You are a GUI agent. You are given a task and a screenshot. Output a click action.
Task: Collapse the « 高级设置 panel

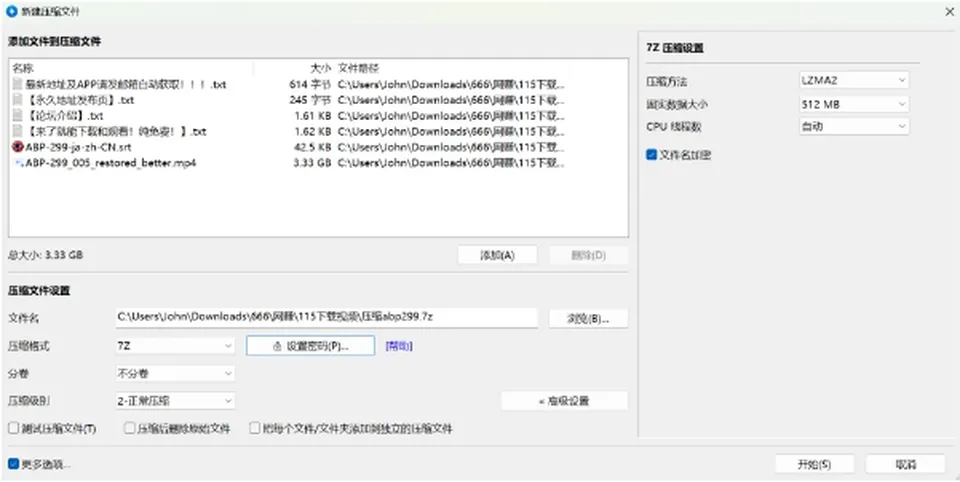pyautogui.click(x=564, y=401)
